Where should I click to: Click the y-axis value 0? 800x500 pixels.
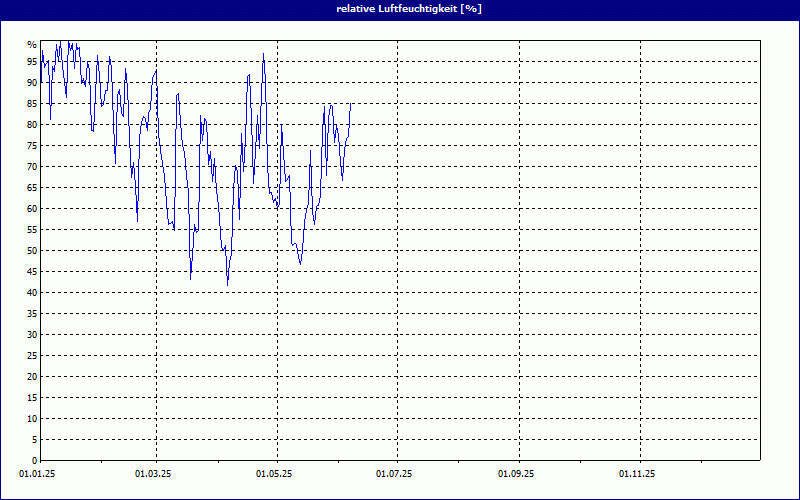[35, 460]
